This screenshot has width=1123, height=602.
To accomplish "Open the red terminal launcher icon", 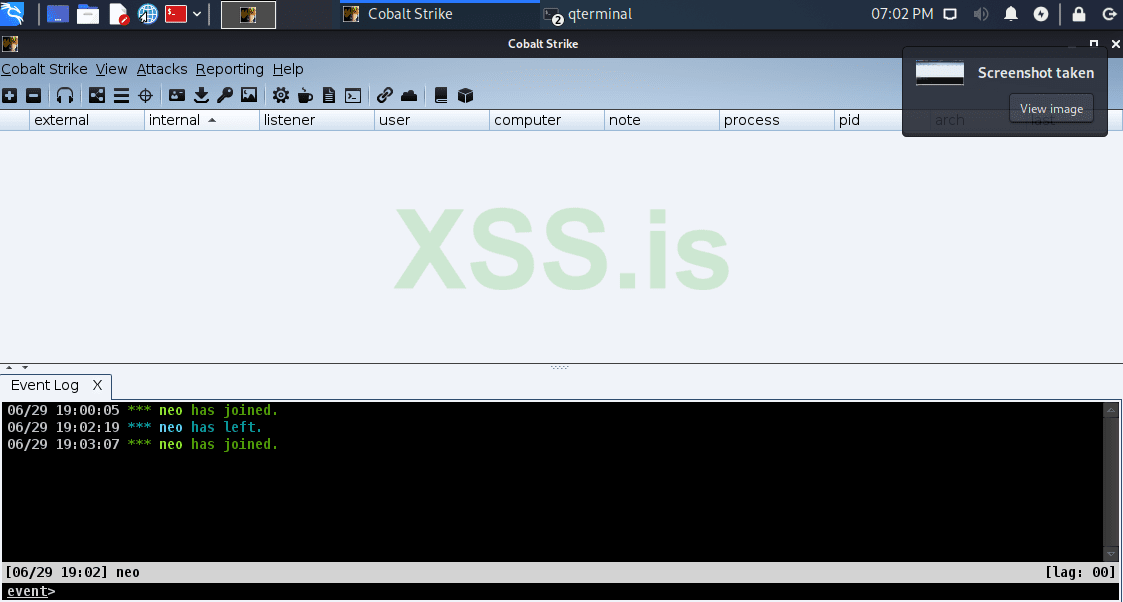I will 175,14.
